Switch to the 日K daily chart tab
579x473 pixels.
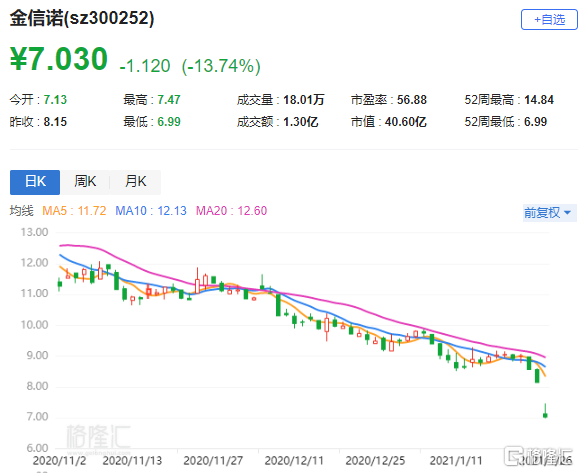click(35, 182)
